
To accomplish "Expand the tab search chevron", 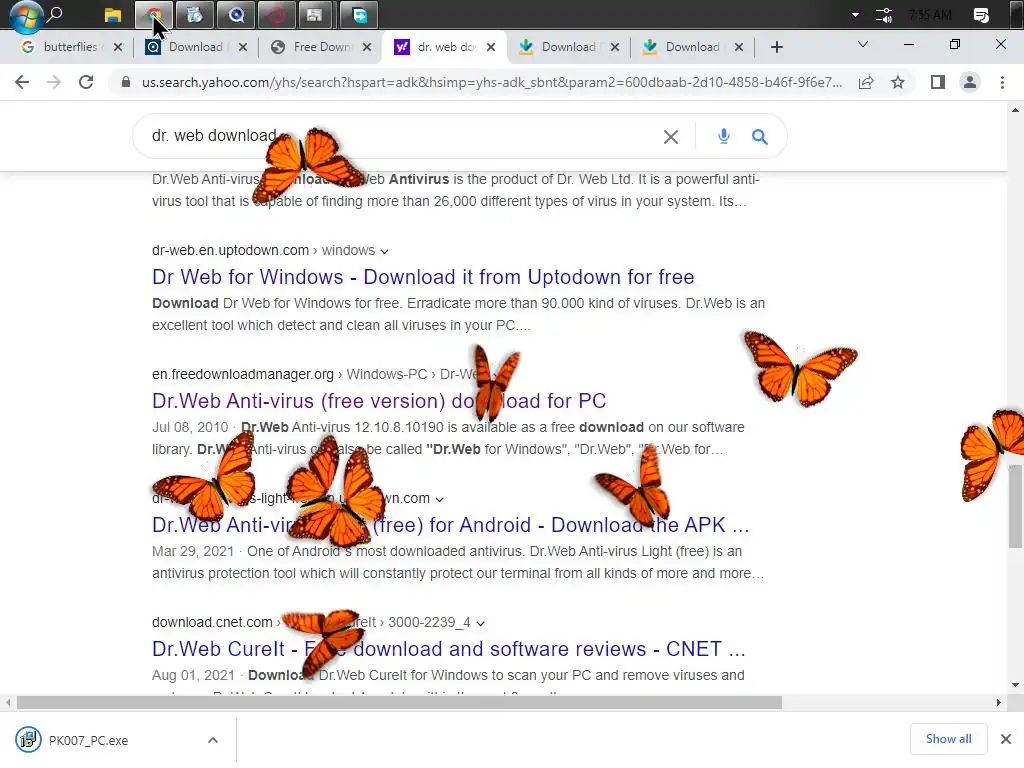I will click(x=863, y=44).
